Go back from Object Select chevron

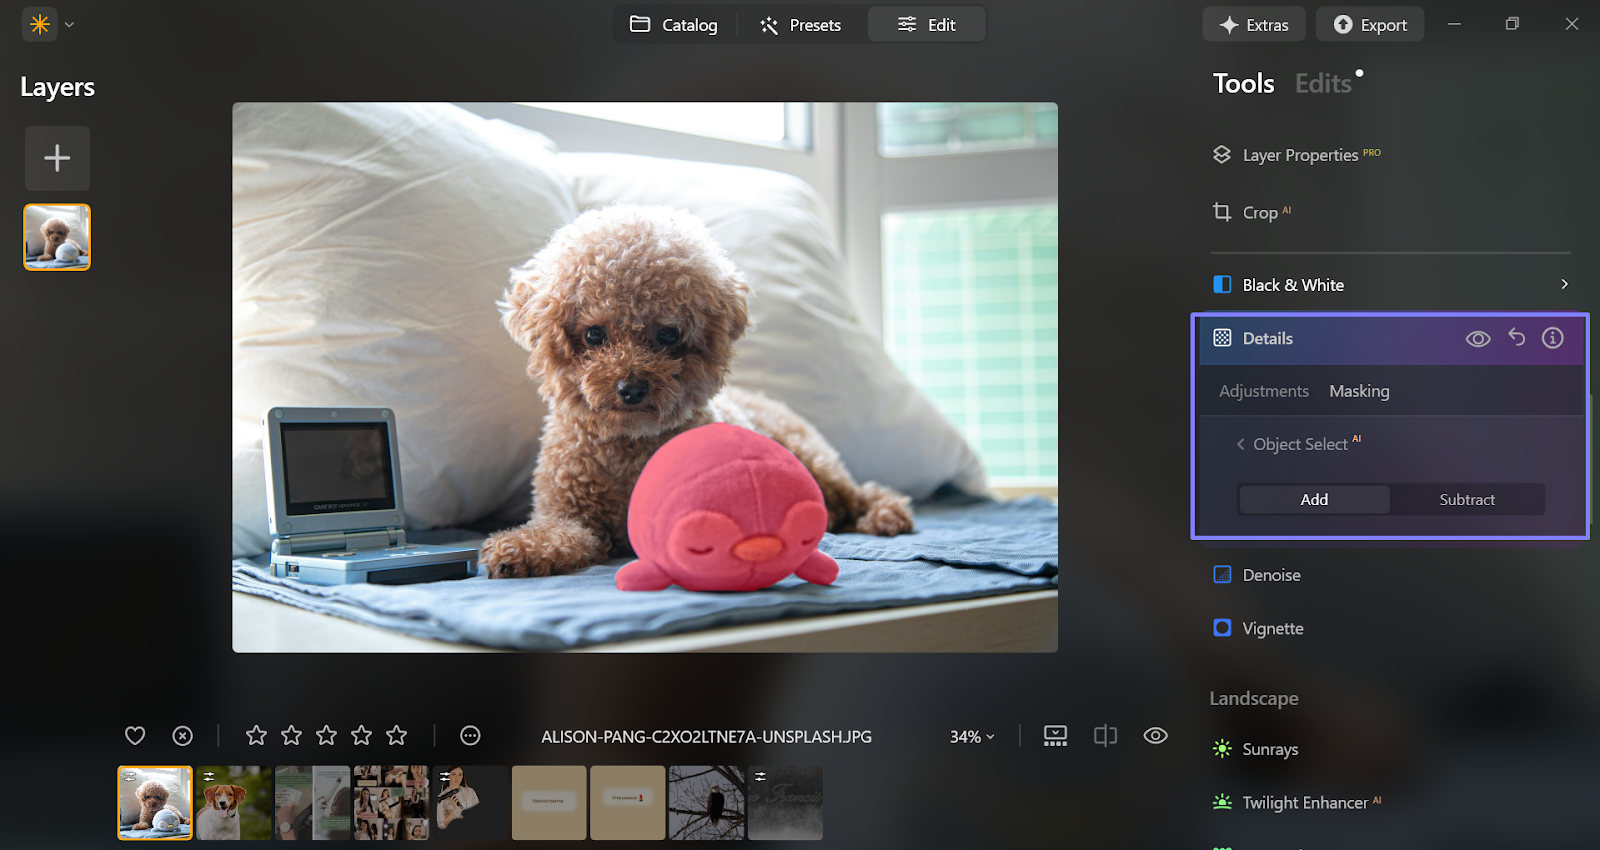click(x=1241, y=444)
